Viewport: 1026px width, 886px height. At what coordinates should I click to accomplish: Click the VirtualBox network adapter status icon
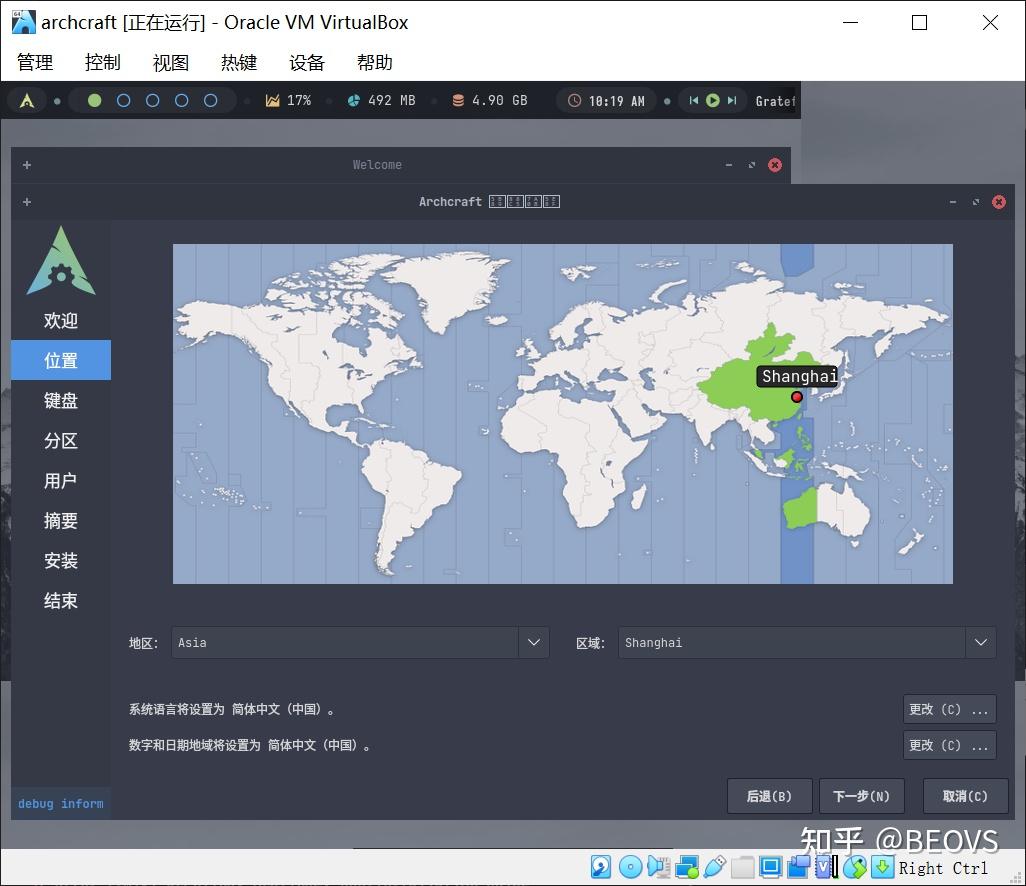pyautogui.click(x=689, y=867)
